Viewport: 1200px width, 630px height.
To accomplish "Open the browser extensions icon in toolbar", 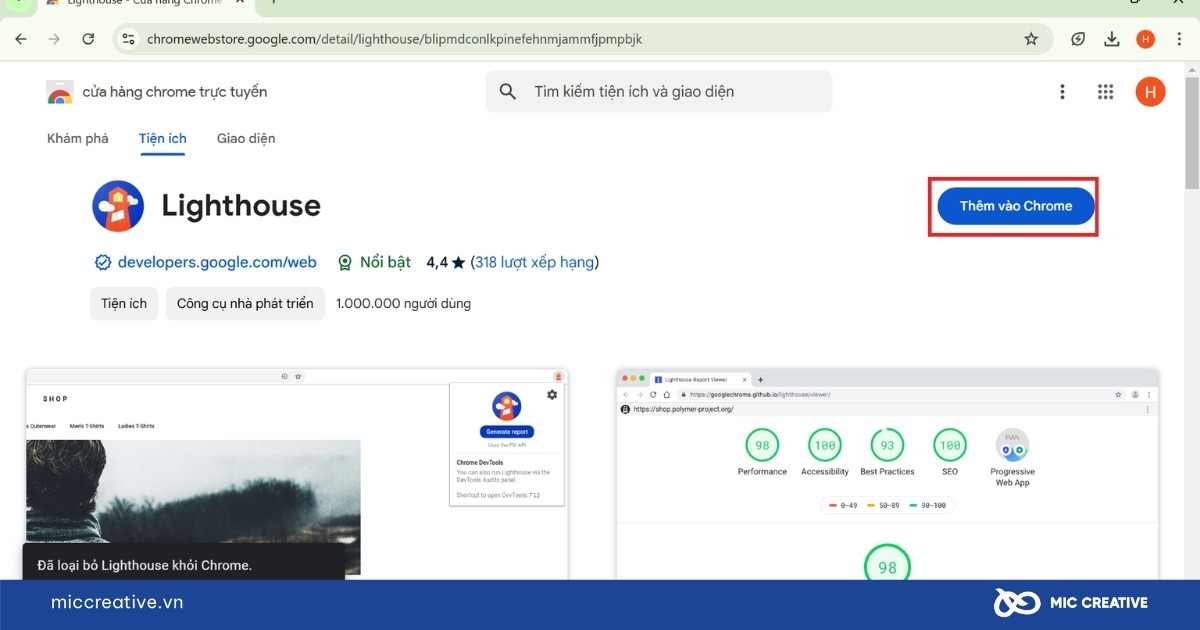I will click(x=1078, y=39).
